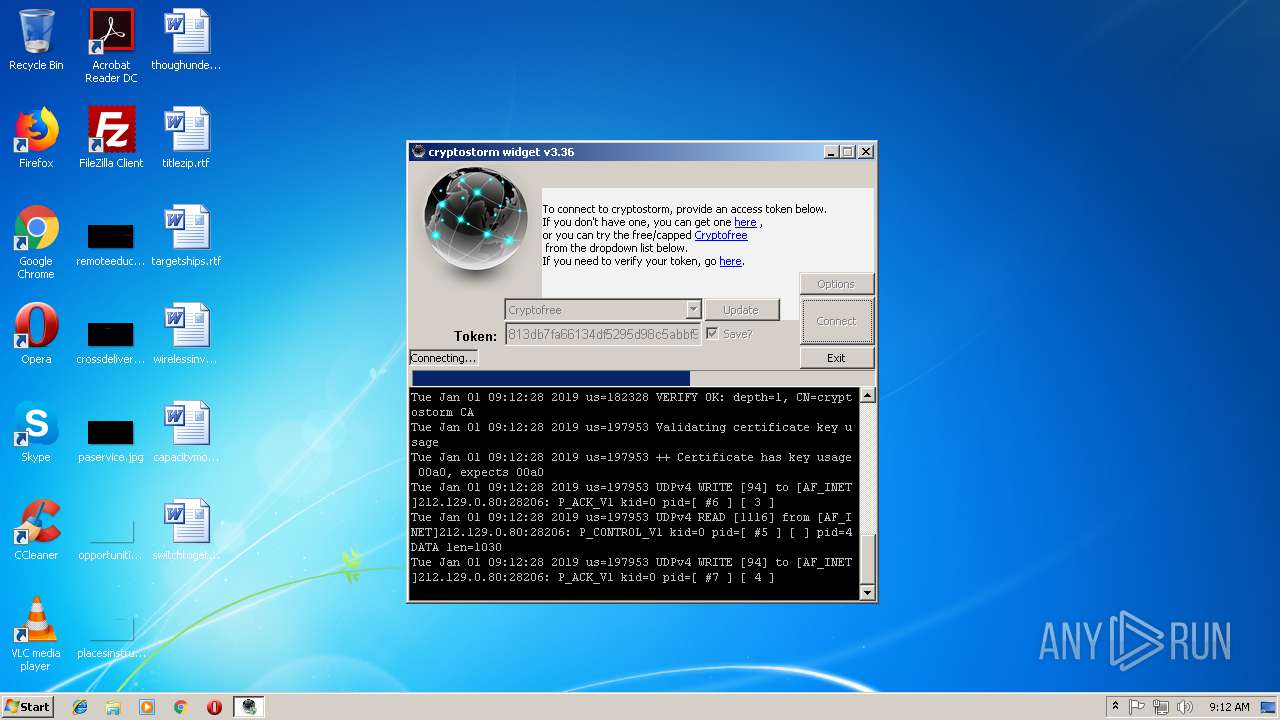Follow the first 'here' token link
The width and height of the screenshot is (1280, 720).
745,222
